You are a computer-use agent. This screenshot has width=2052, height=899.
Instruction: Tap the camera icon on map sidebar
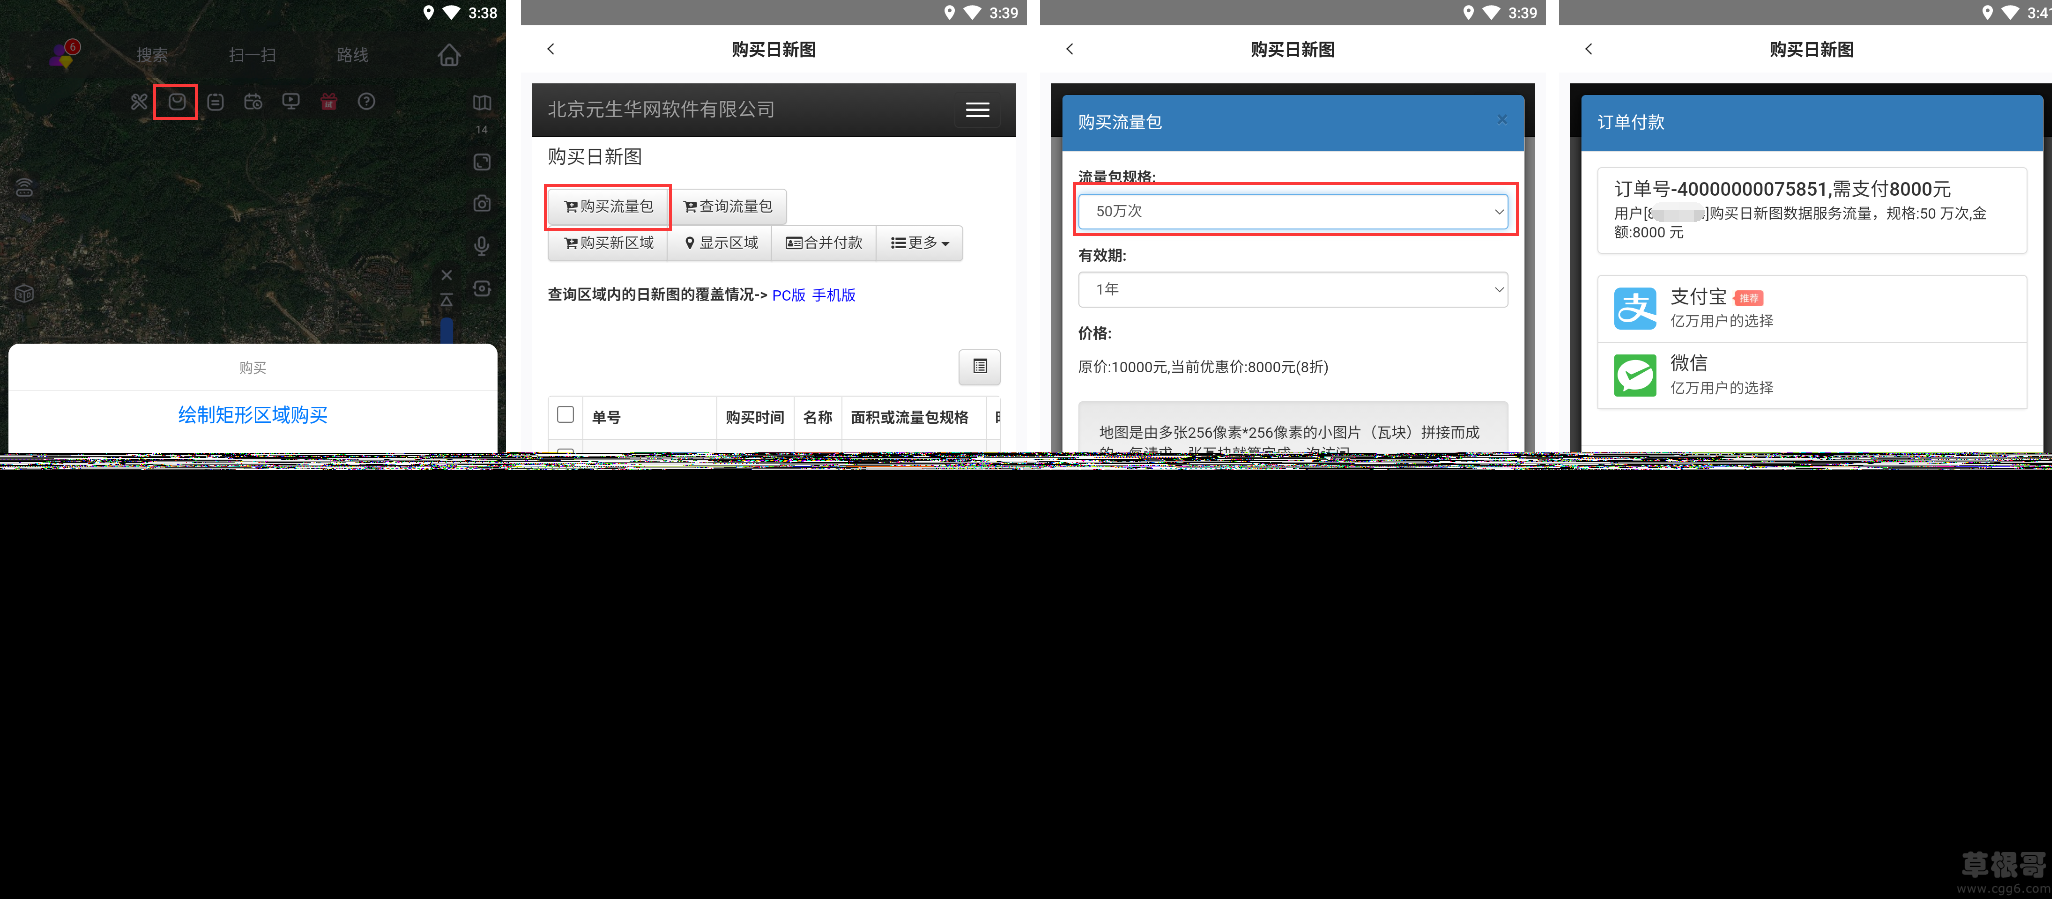(482, 203)
